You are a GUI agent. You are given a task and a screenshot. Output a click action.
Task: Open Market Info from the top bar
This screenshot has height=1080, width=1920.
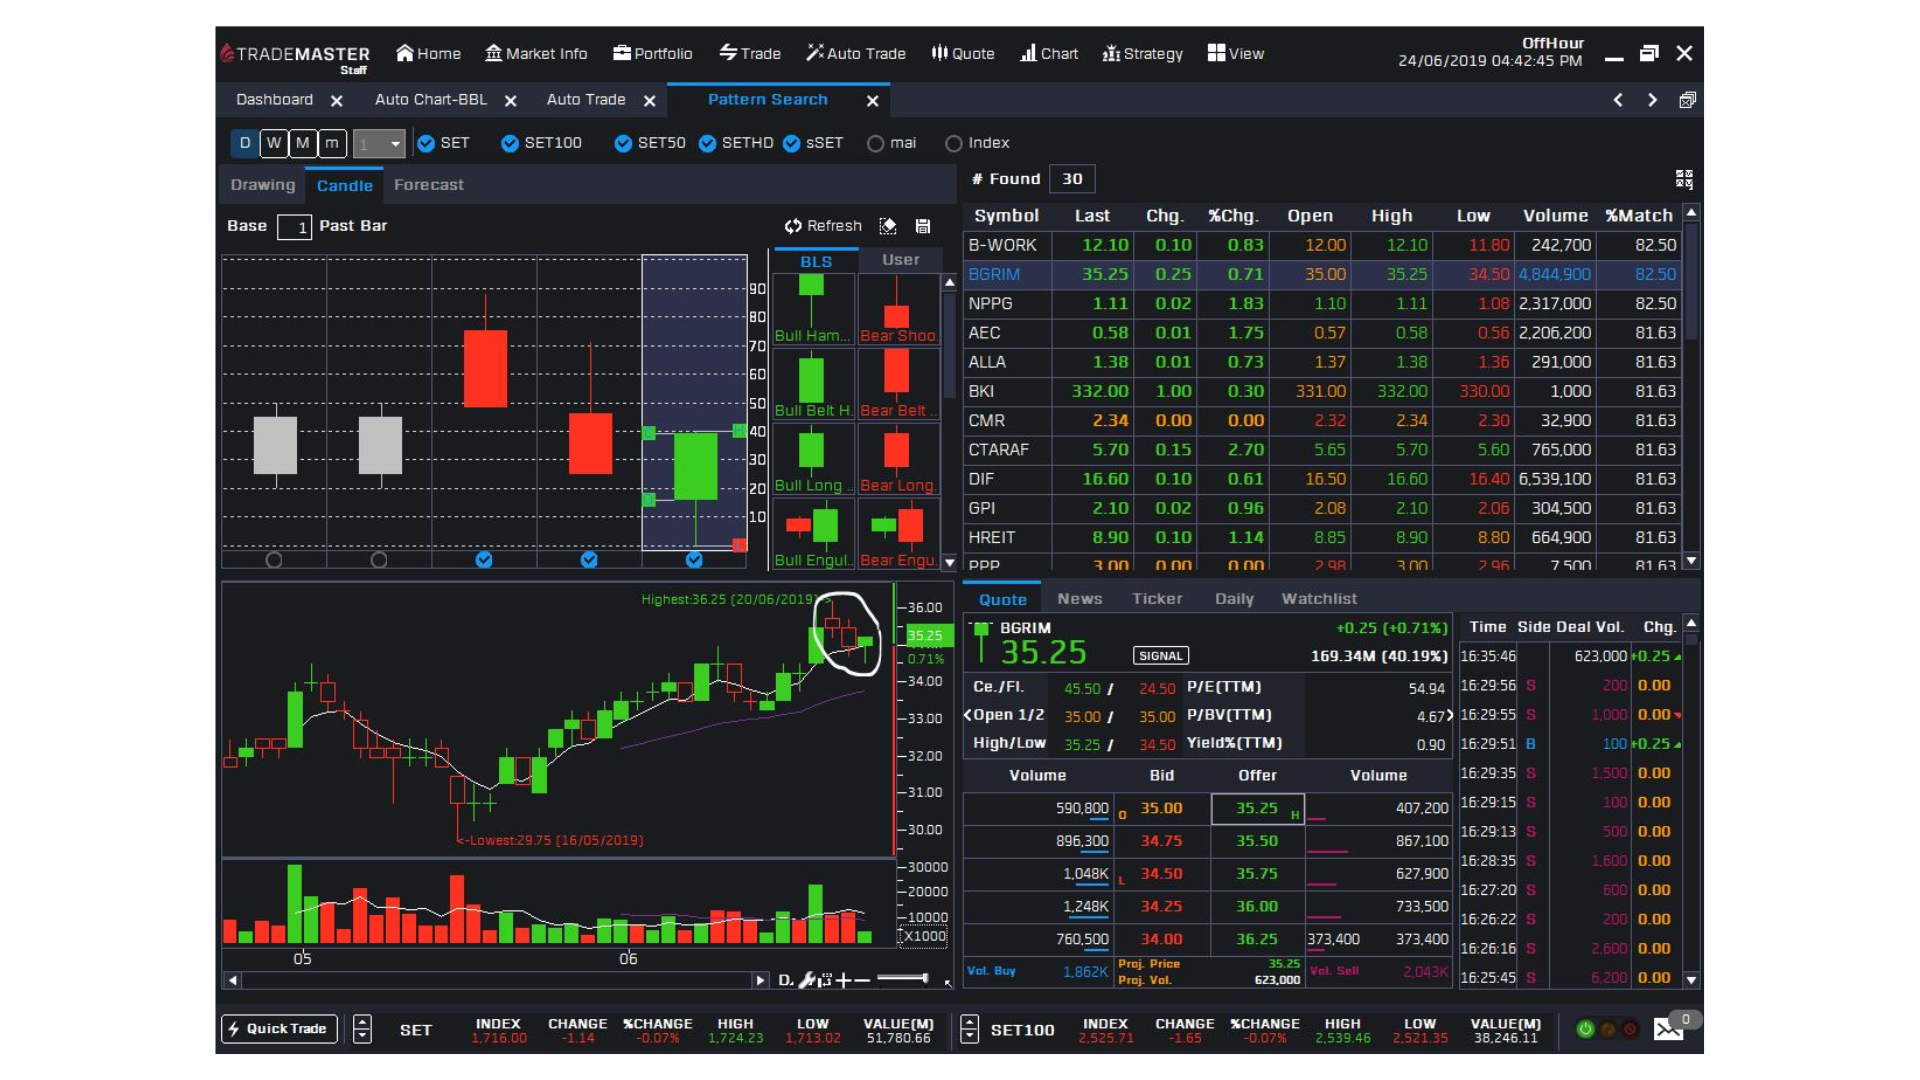(x=536, y=53)
